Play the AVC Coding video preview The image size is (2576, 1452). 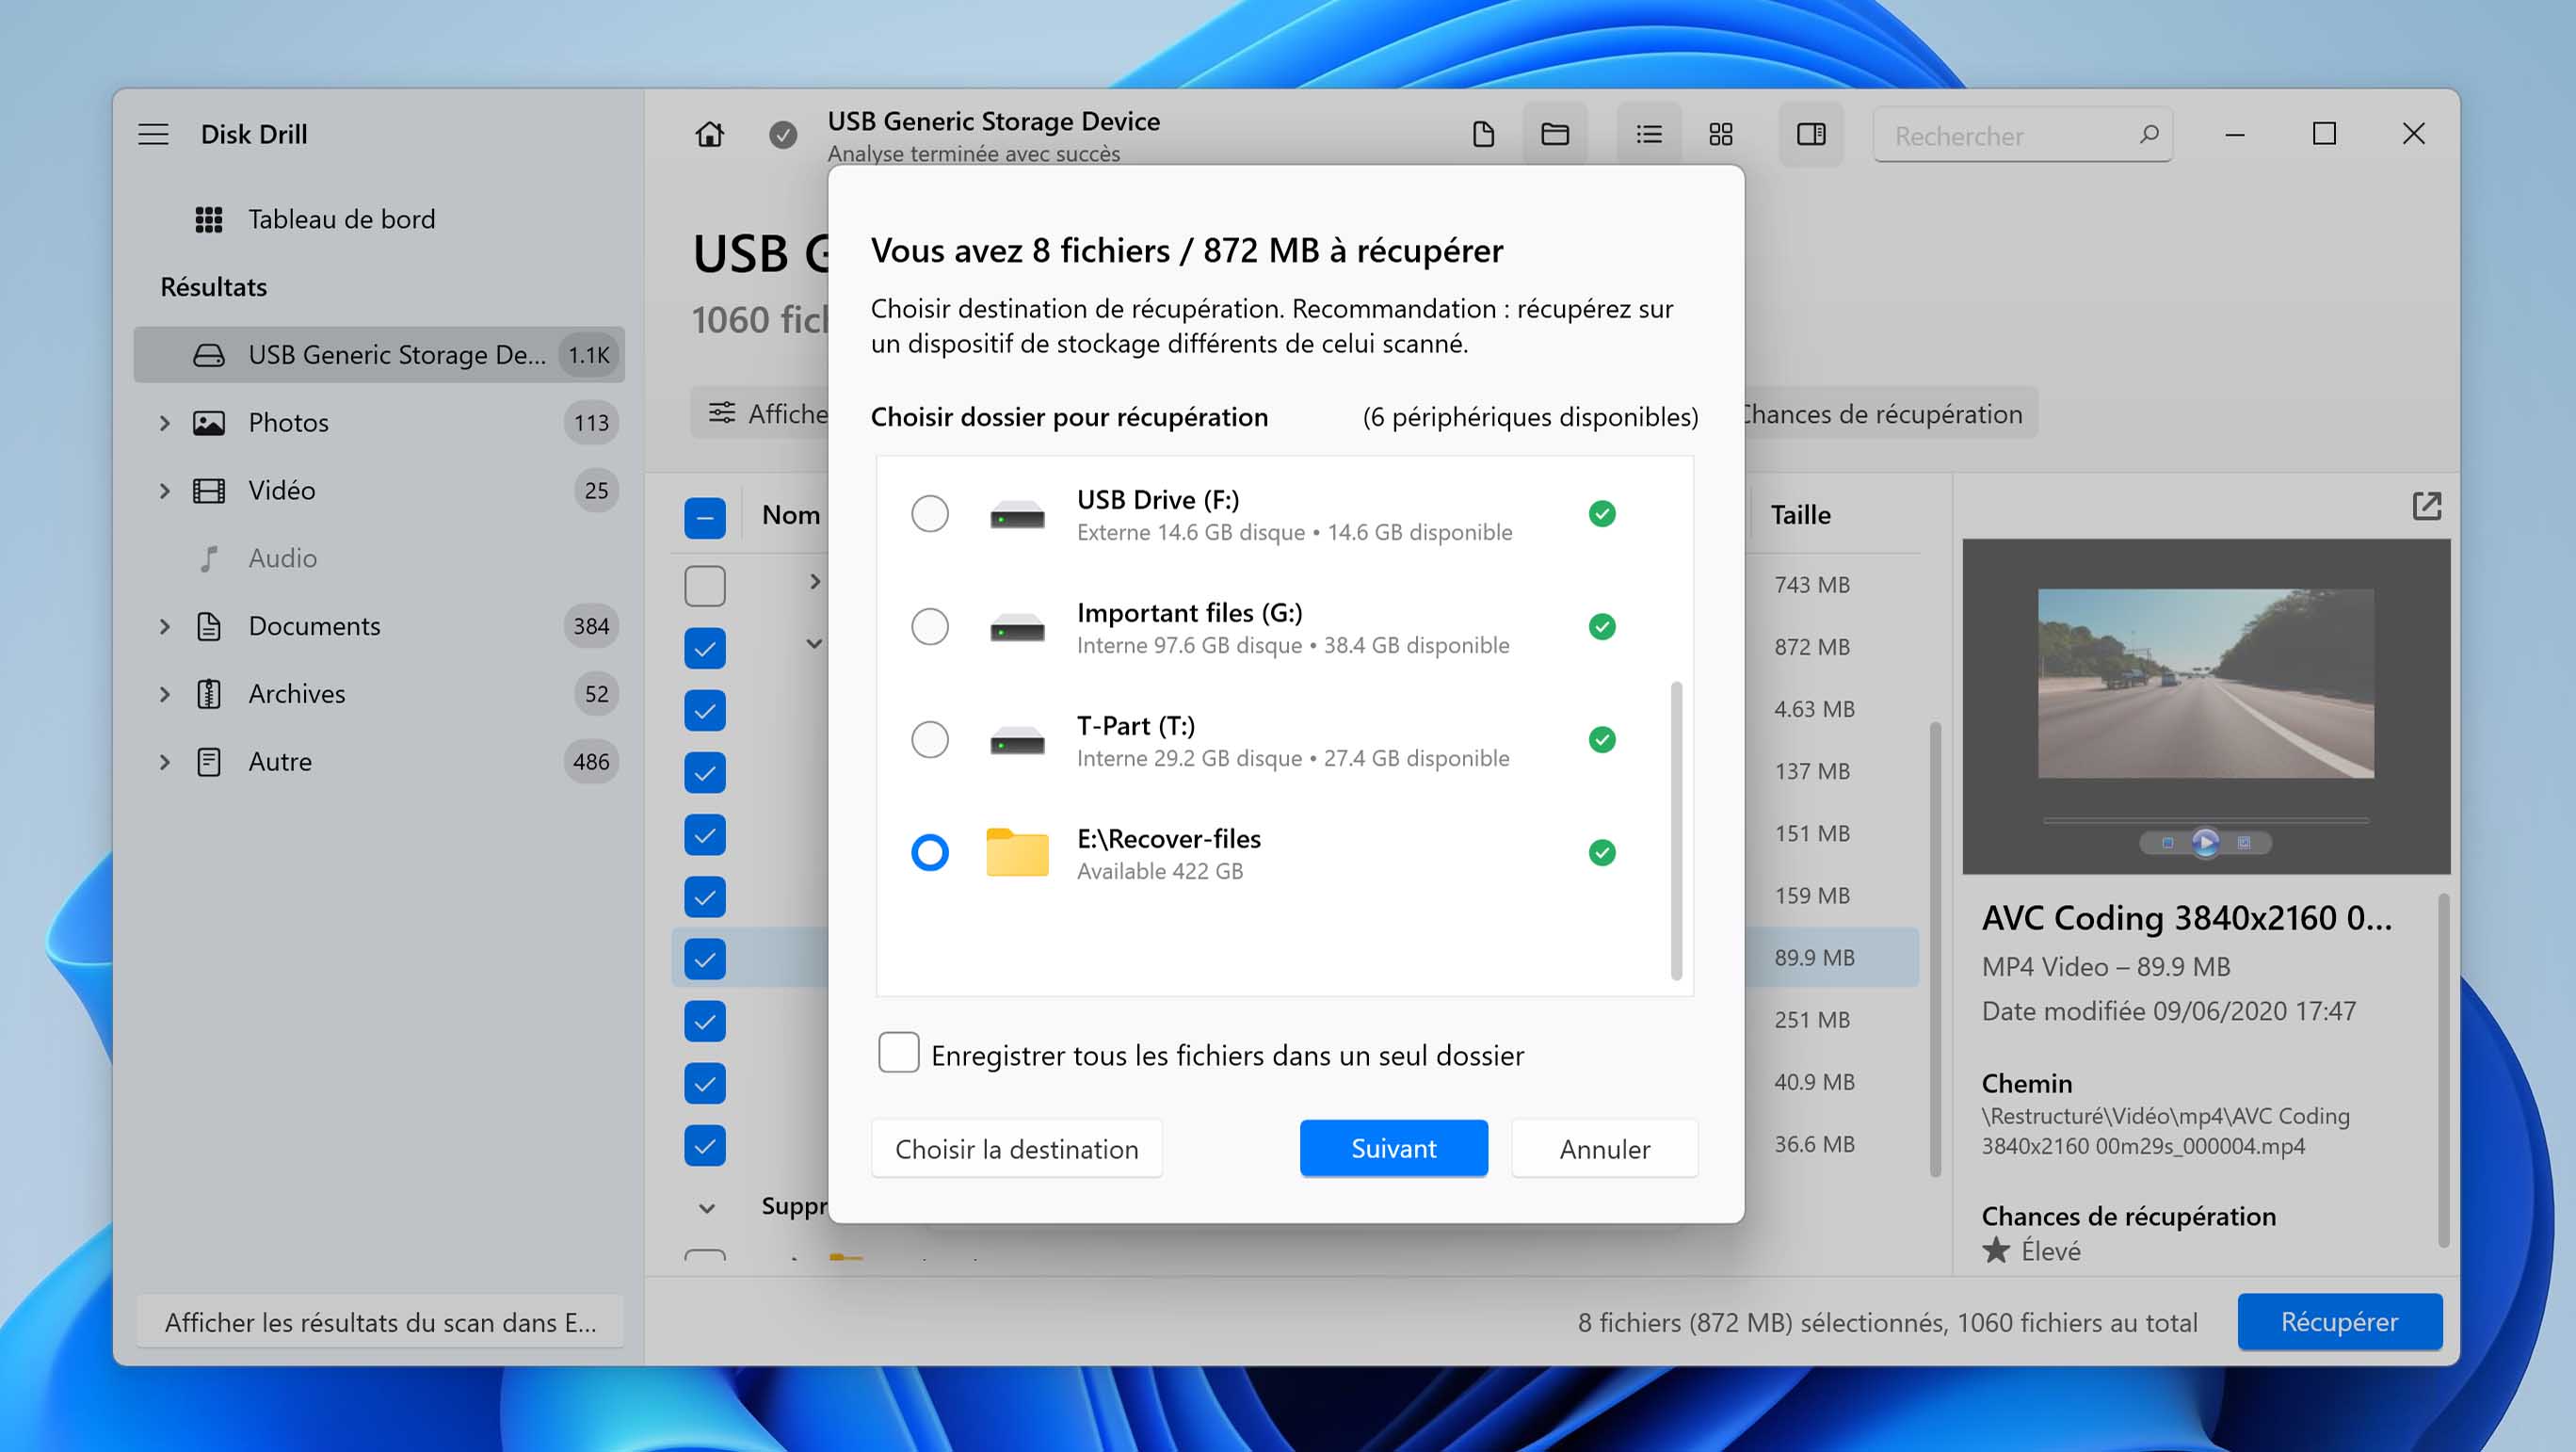tap(2205, 842)
